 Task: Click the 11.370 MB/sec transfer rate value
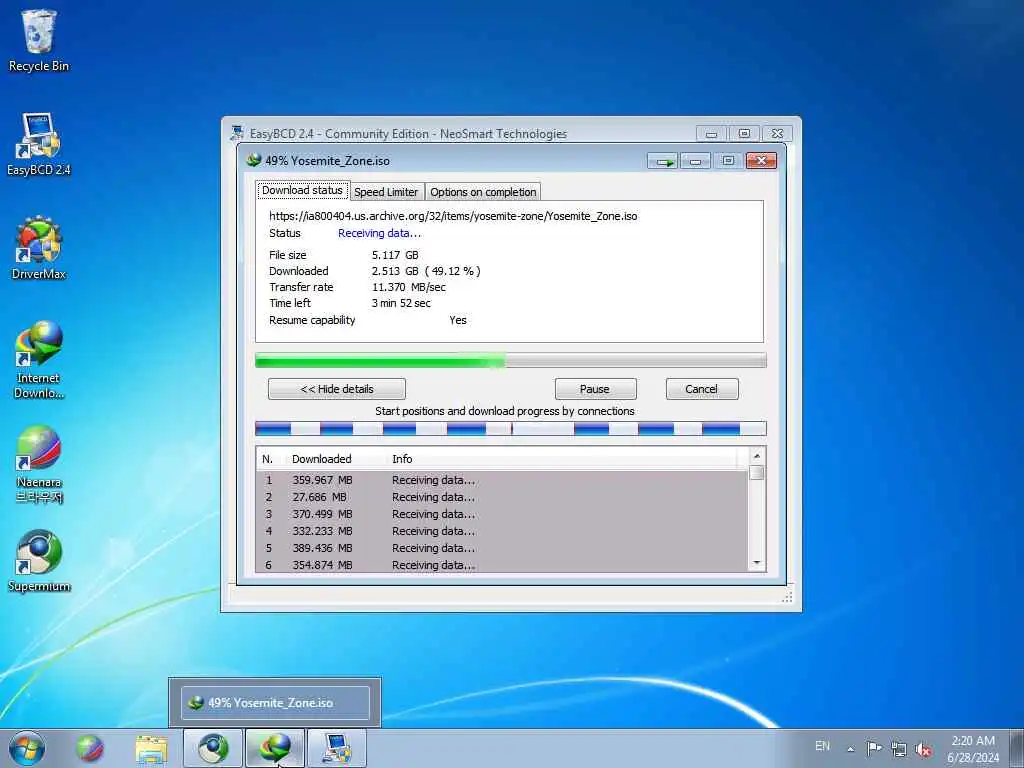(409, 287)
